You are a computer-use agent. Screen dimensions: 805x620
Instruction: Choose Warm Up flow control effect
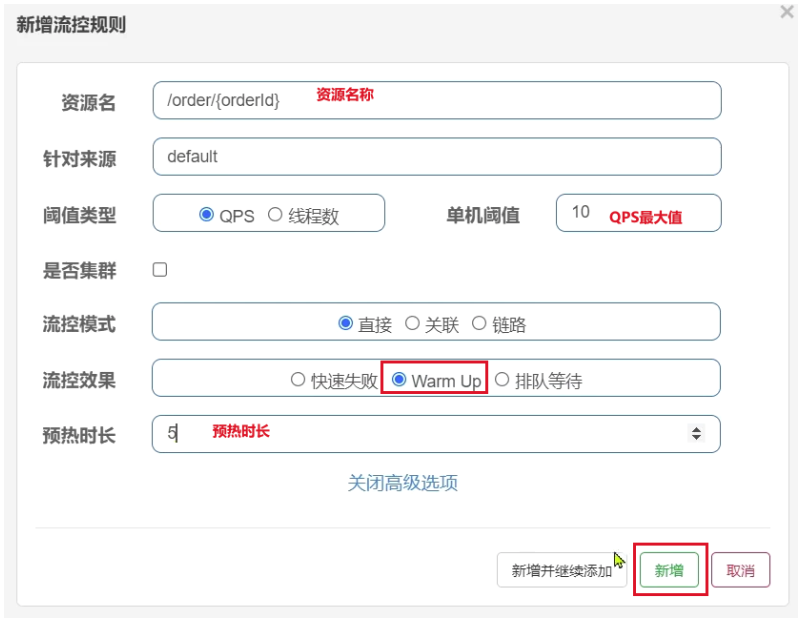399,380
